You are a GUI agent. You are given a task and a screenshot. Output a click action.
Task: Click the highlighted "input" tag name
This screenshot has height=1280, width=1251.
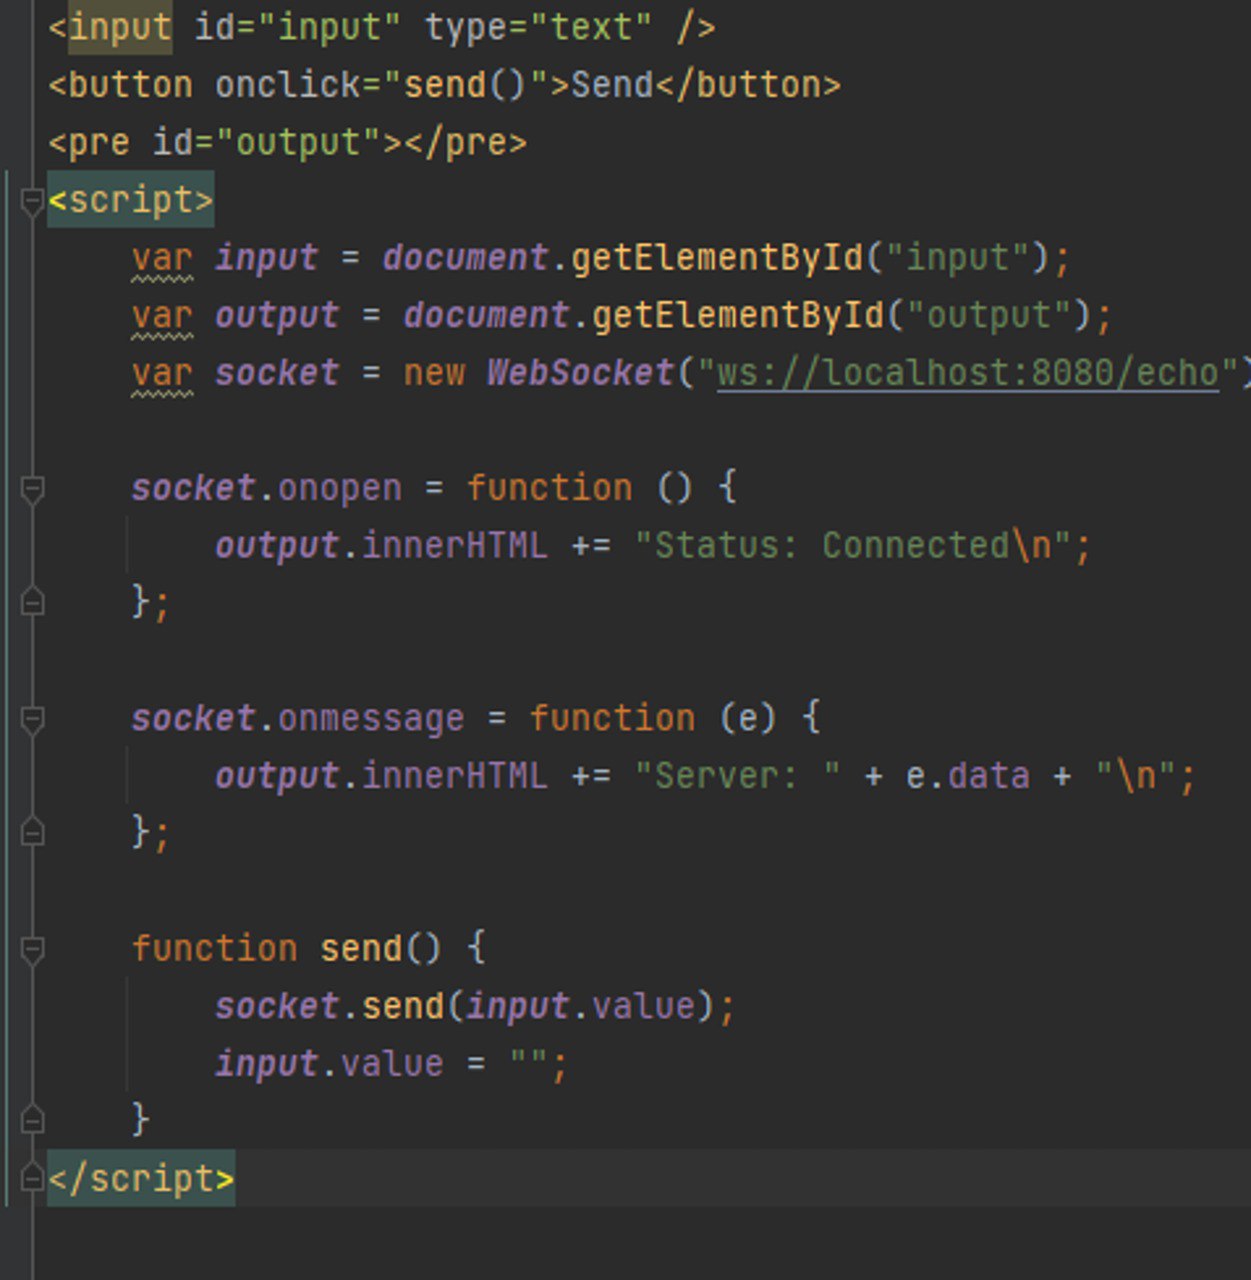point(120,27)
